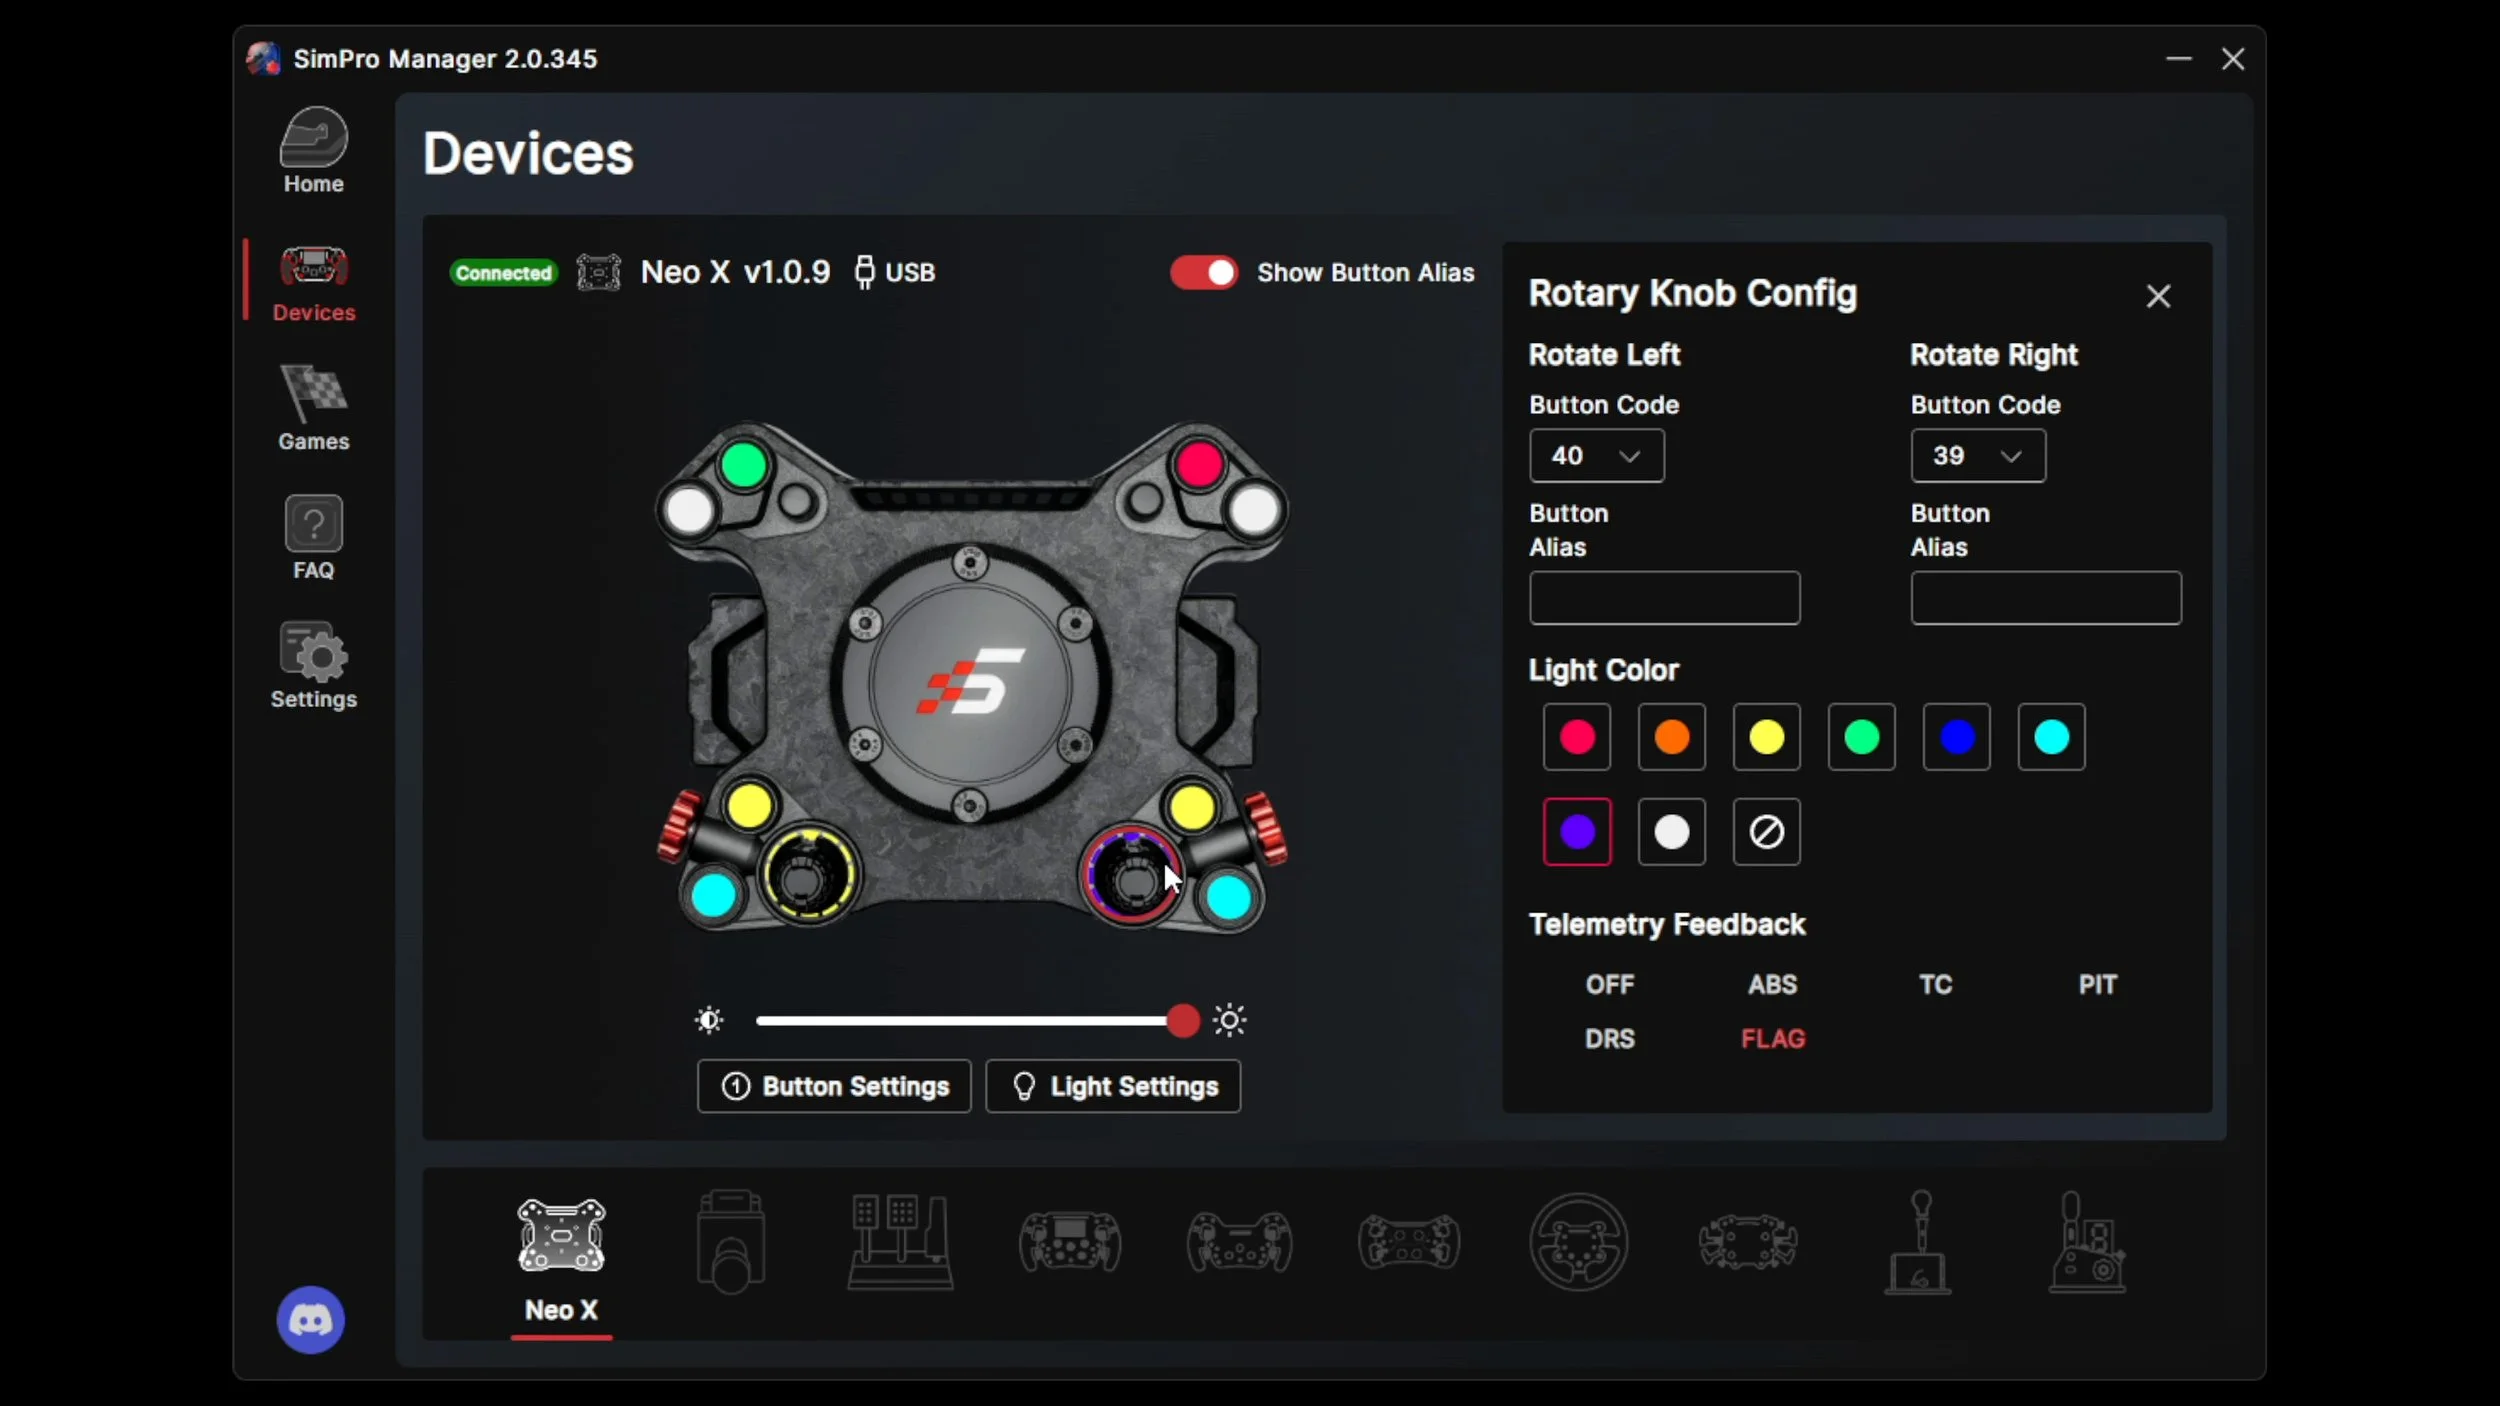Image resolution: width=2500 pixels, height=1406 pixels.
Task: Open Button Settings
Action: tap(834, 1086)
